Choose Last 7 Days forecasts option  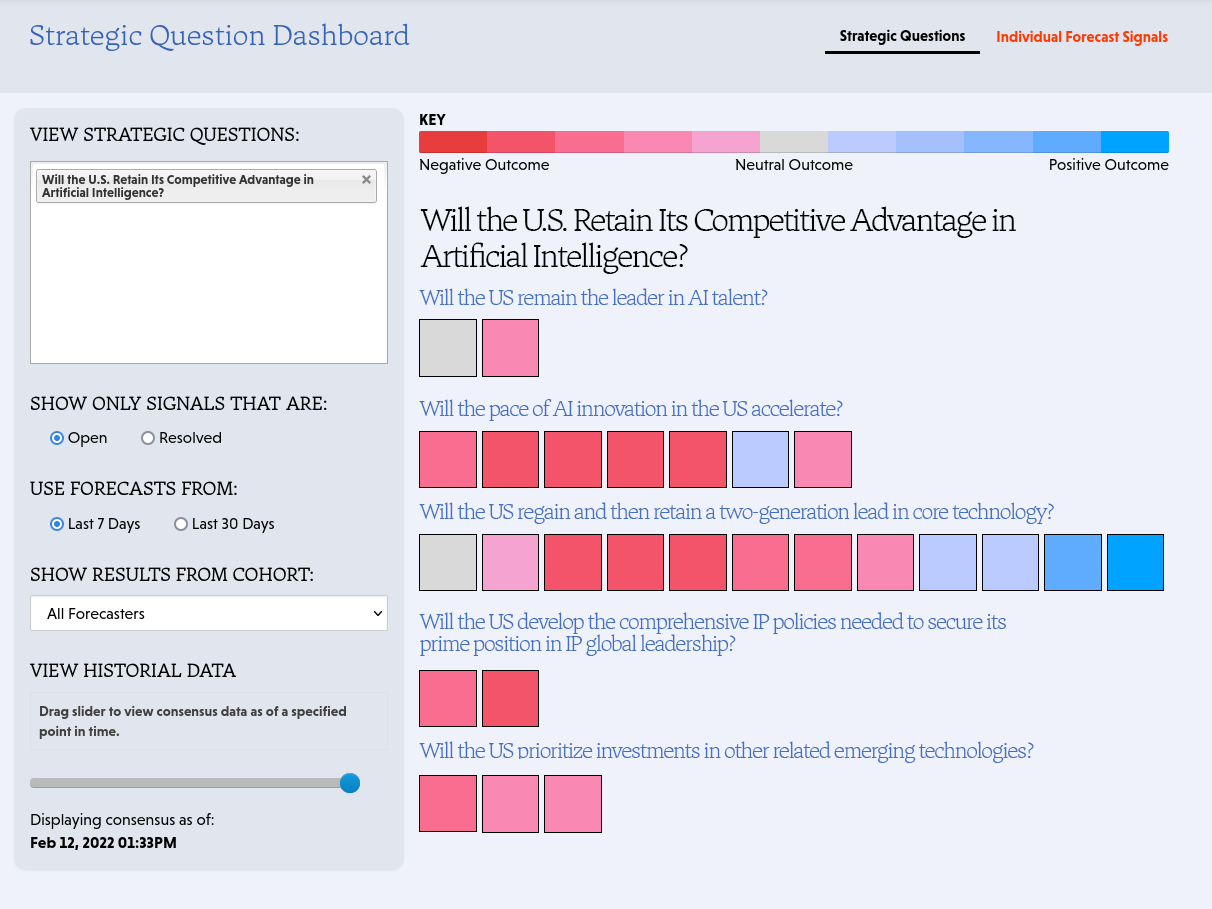tap(57, 524)
